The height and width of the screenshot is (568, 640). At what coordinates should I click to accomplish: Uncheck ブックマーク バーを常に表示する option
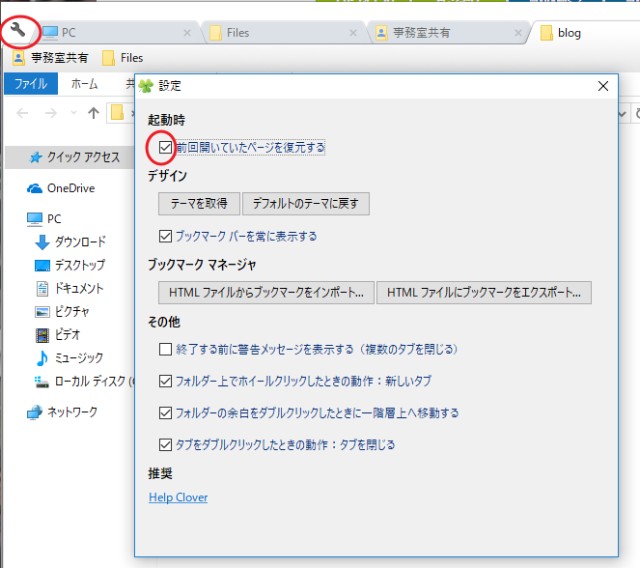(x=166, y=237)
